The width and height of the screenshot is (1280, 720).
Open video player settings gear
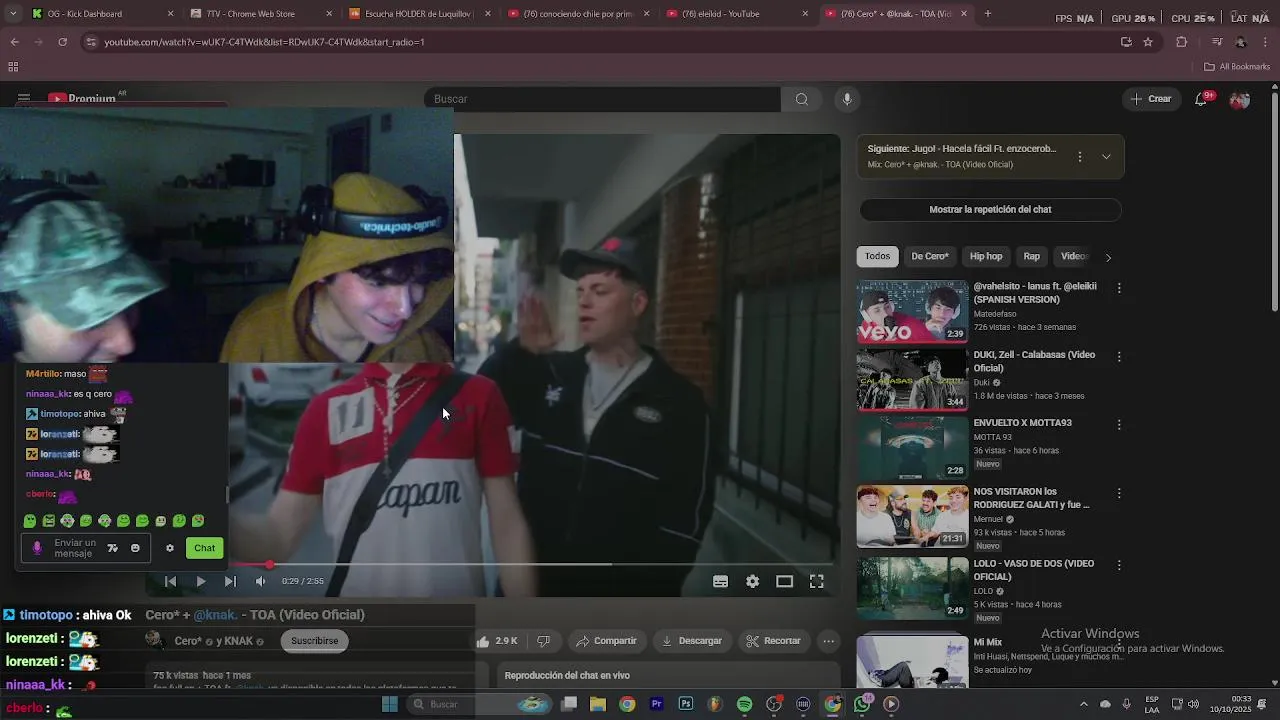752,581
